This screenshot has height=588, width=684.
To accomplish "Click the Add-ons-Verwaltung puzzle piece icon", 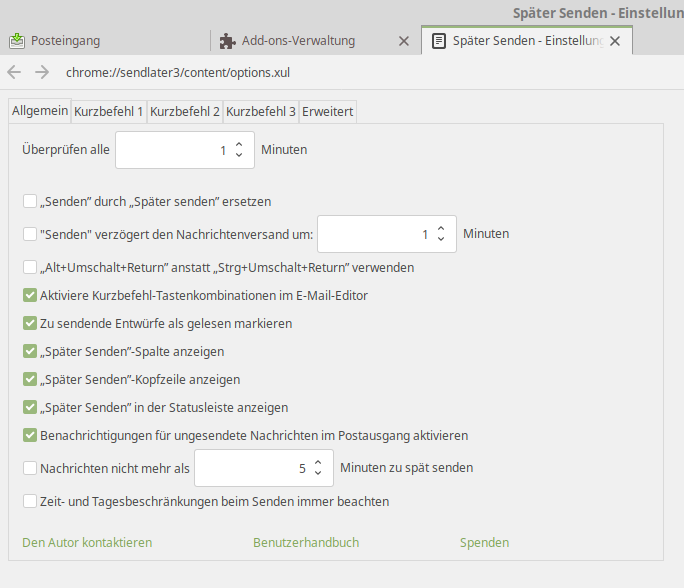I will click(228, 41).
